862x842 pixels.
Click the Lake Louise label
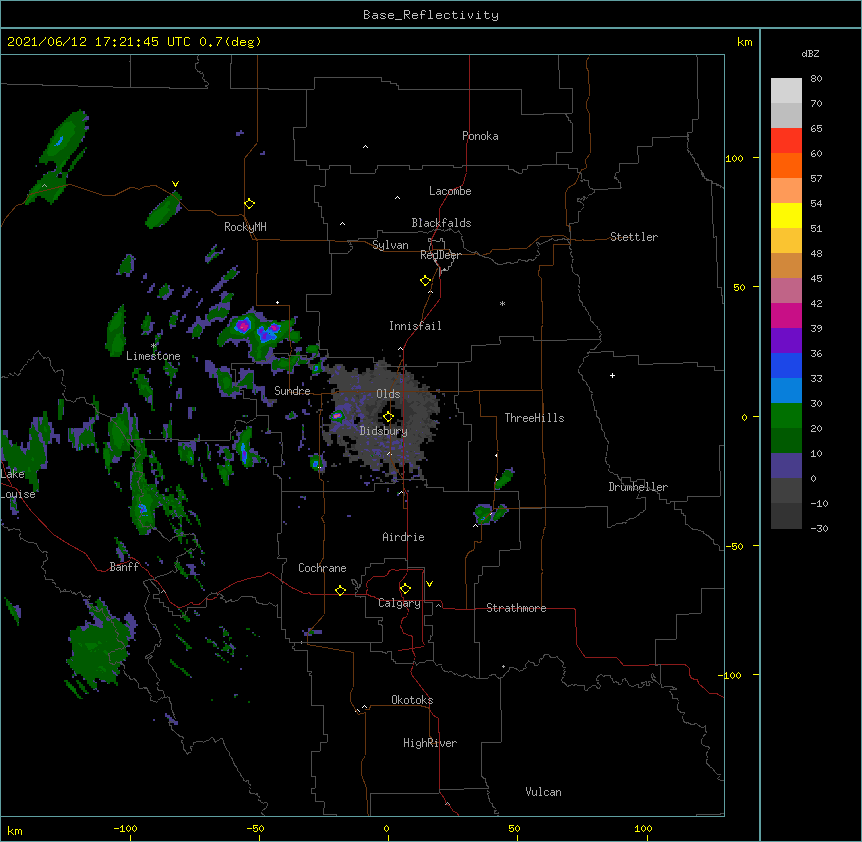click(x=18, y=484)
